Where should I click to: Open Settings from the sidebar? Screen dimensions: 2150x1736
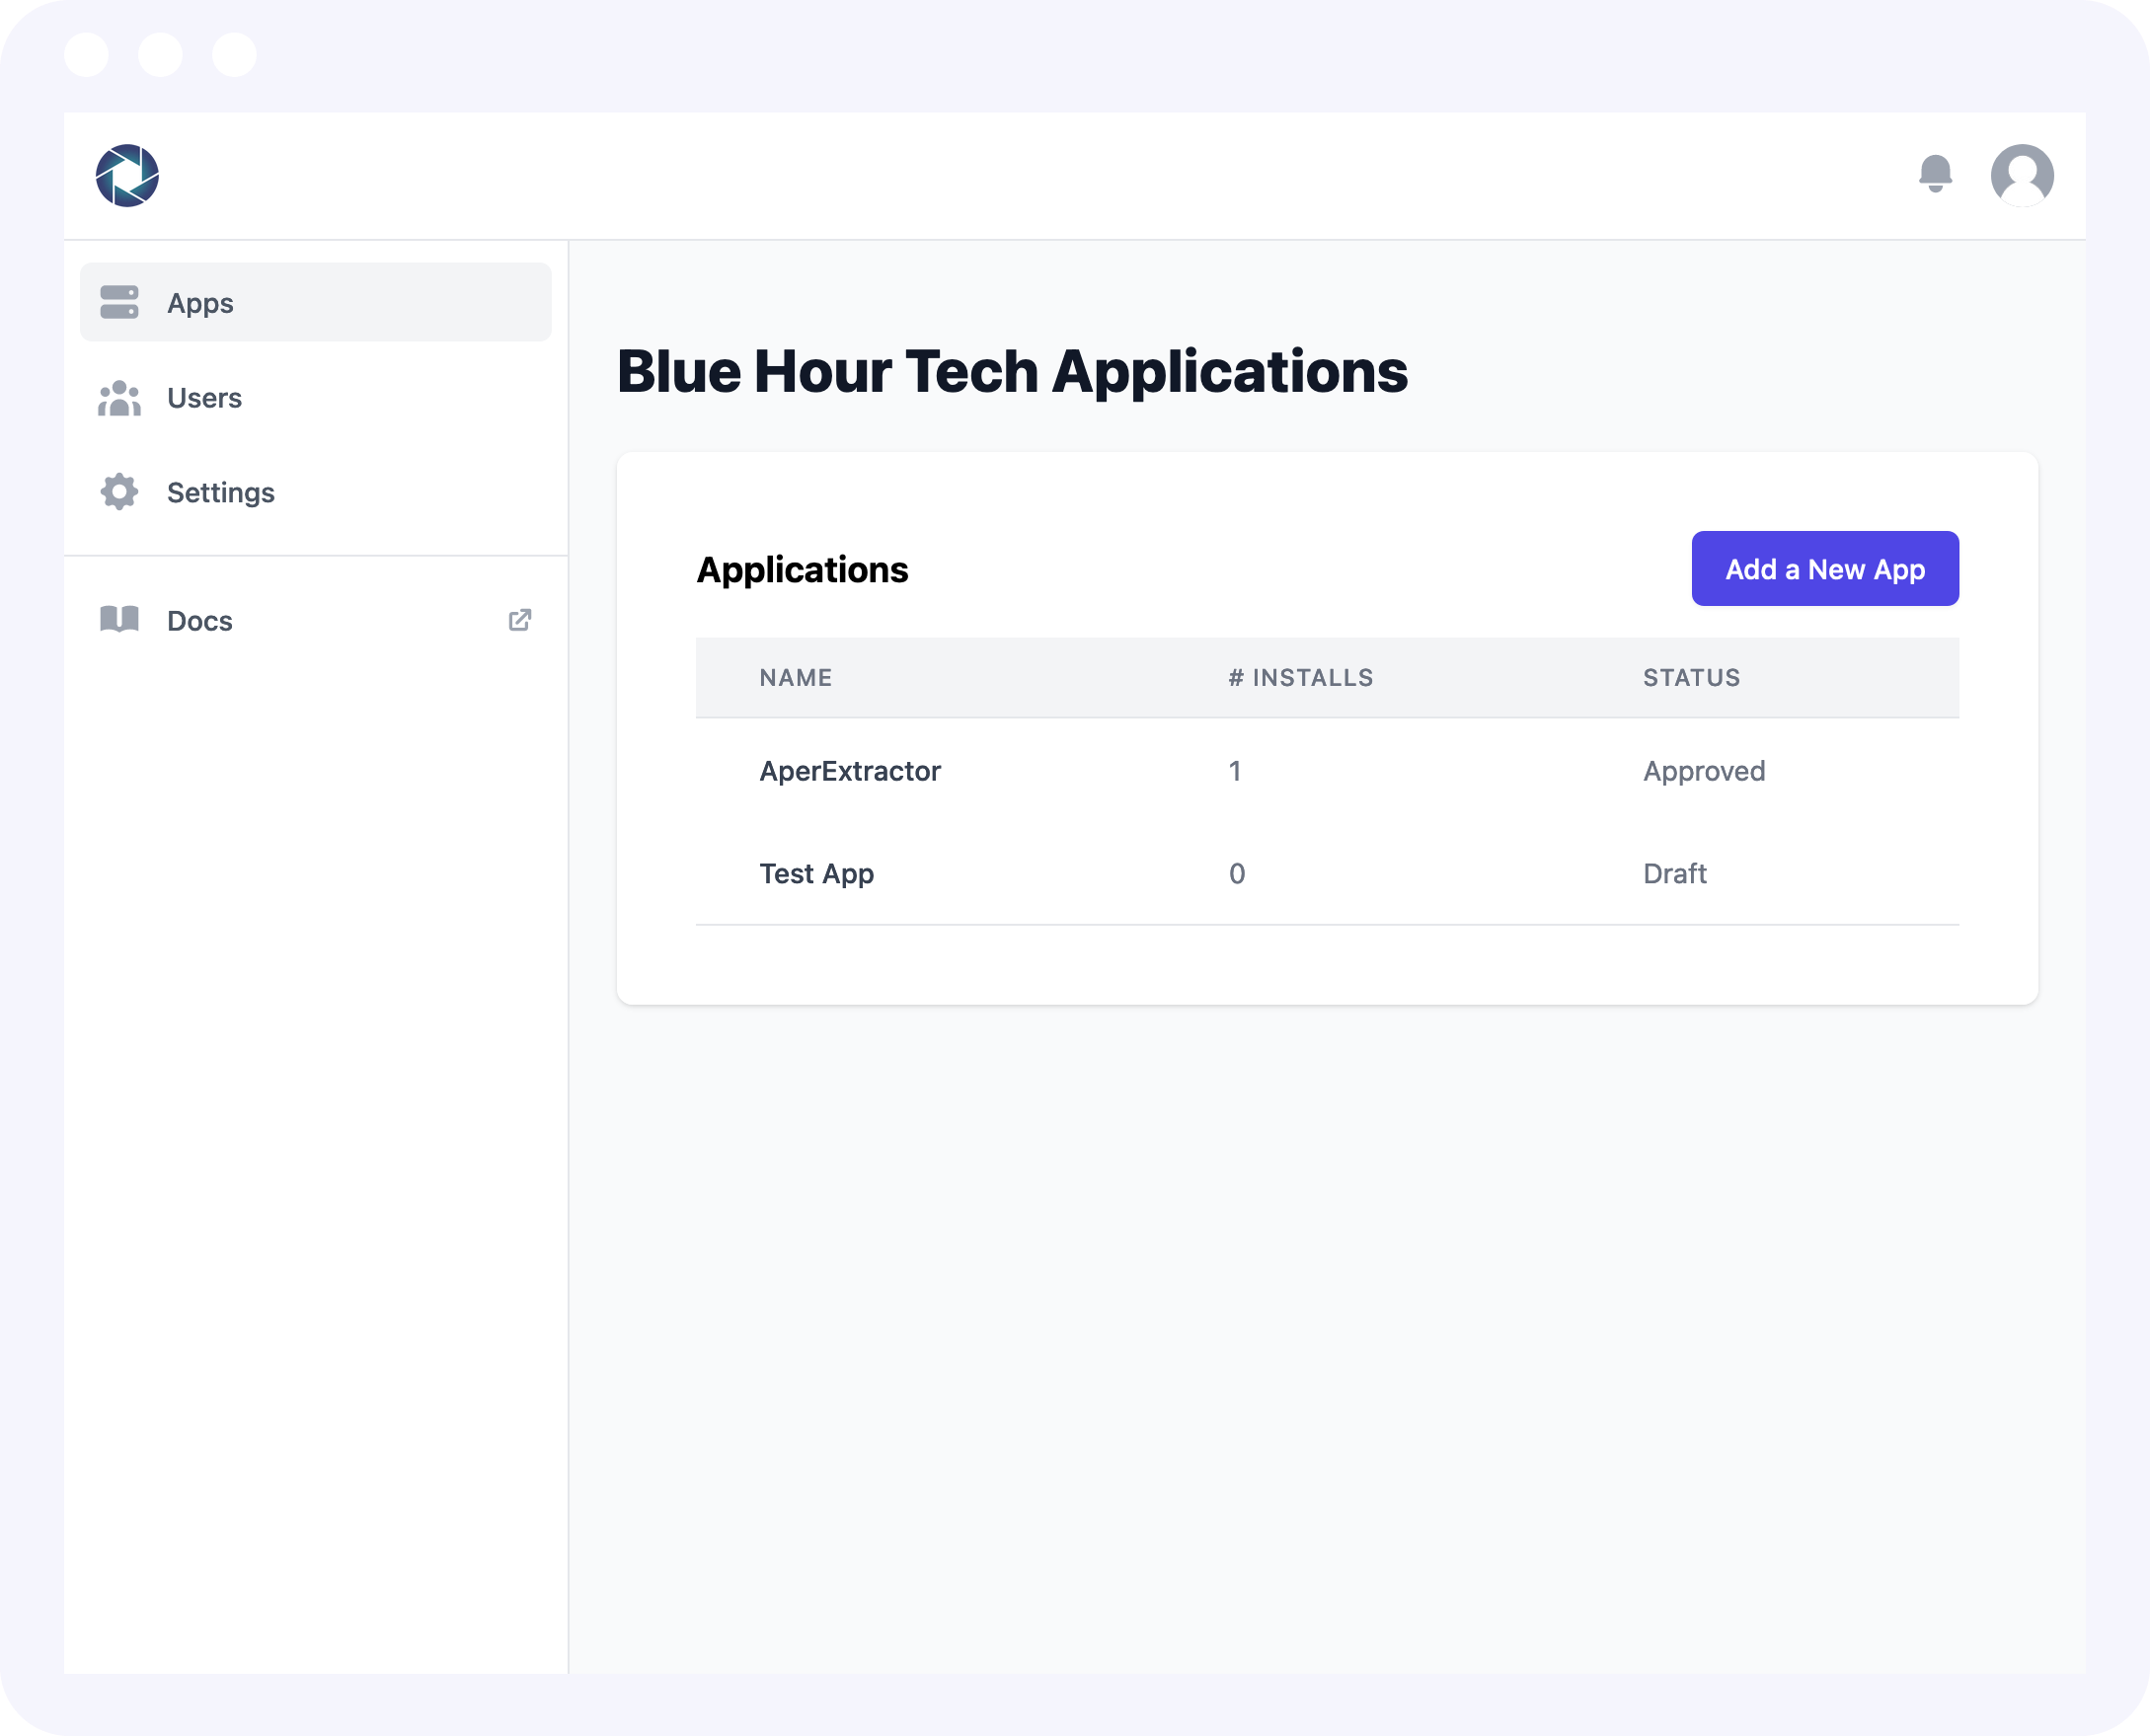click(x=220, y=493)
